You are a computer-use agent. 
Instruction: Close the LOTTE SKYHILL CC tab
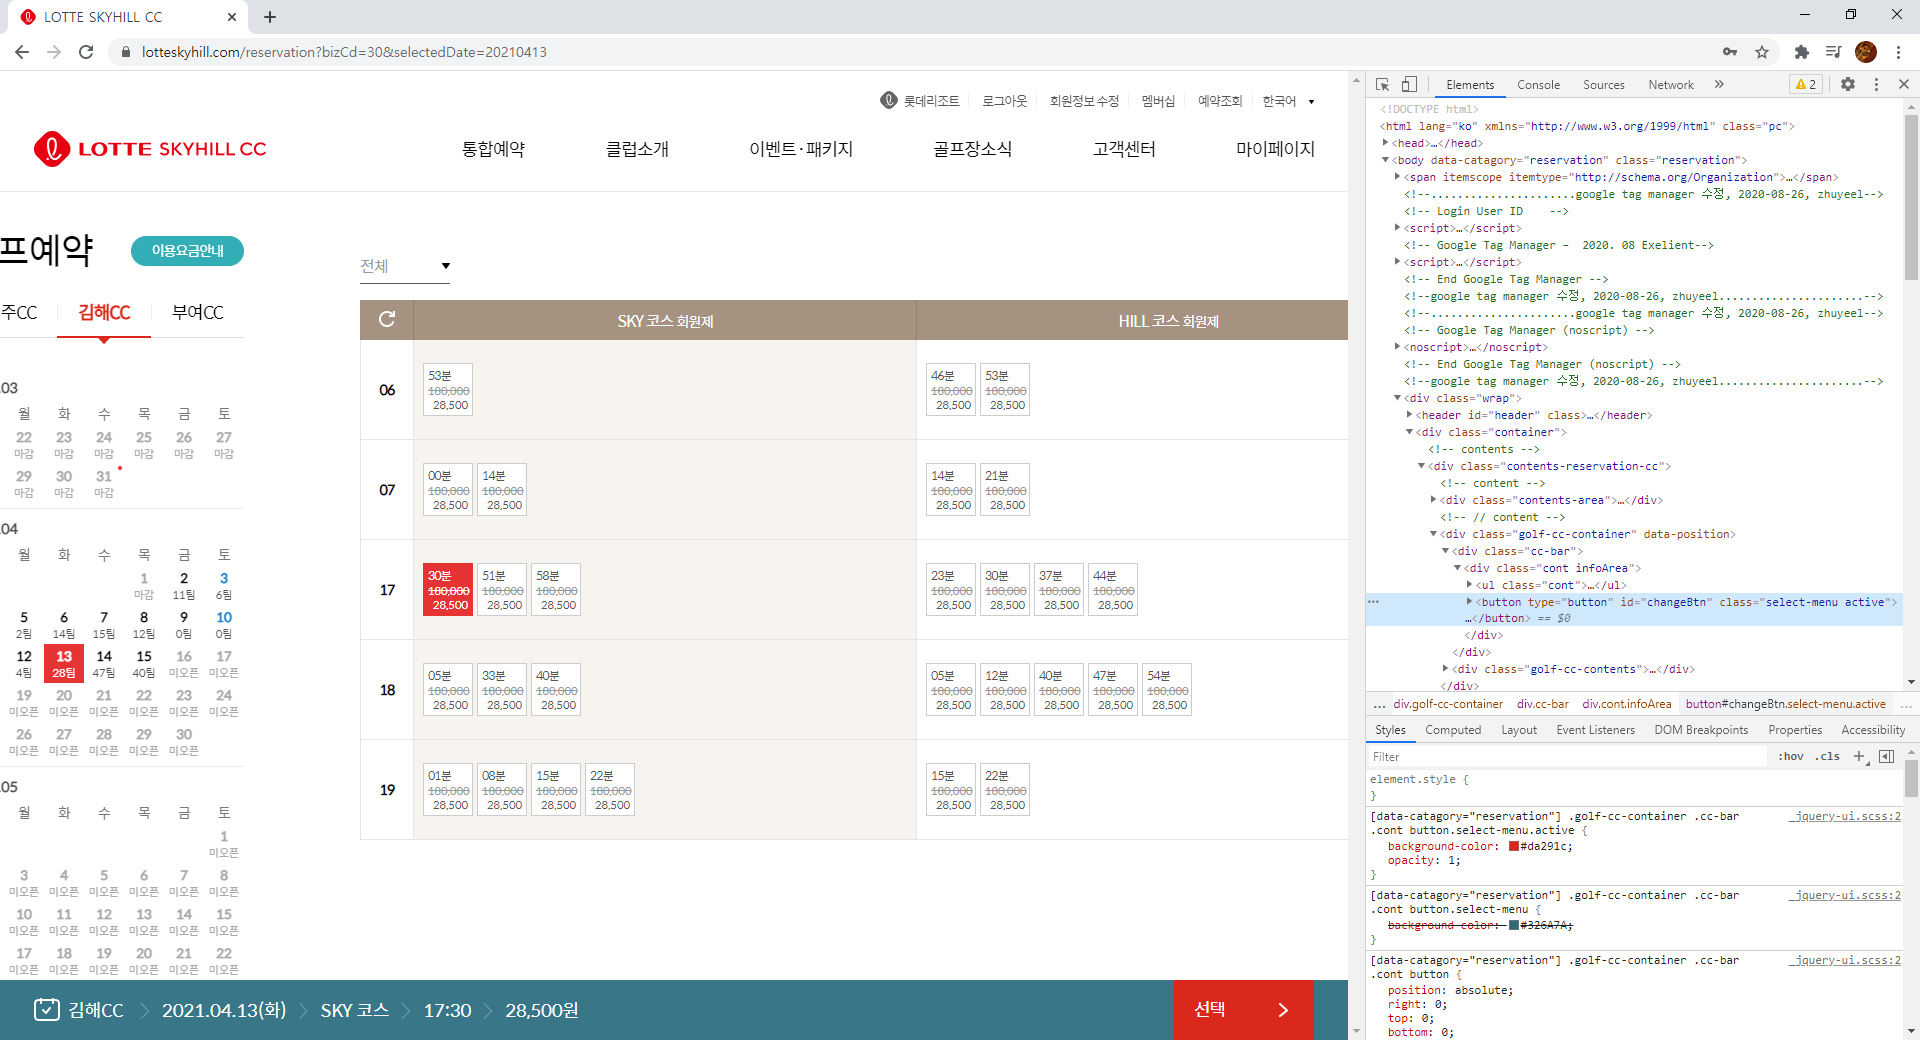[x=232, y=17]
